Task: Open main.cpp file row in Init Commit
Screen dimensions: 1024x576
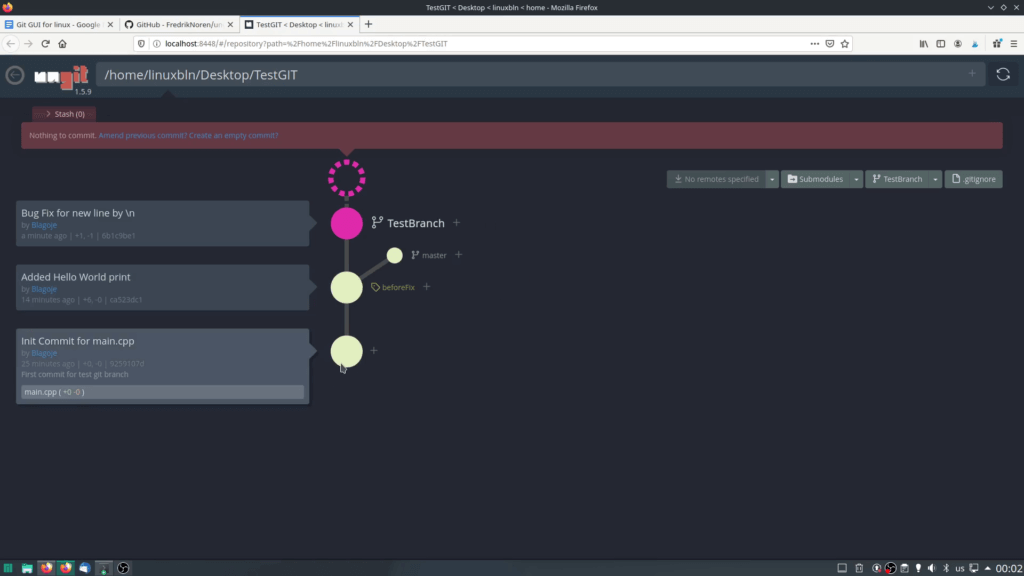Action: click(x=163, y=392)
